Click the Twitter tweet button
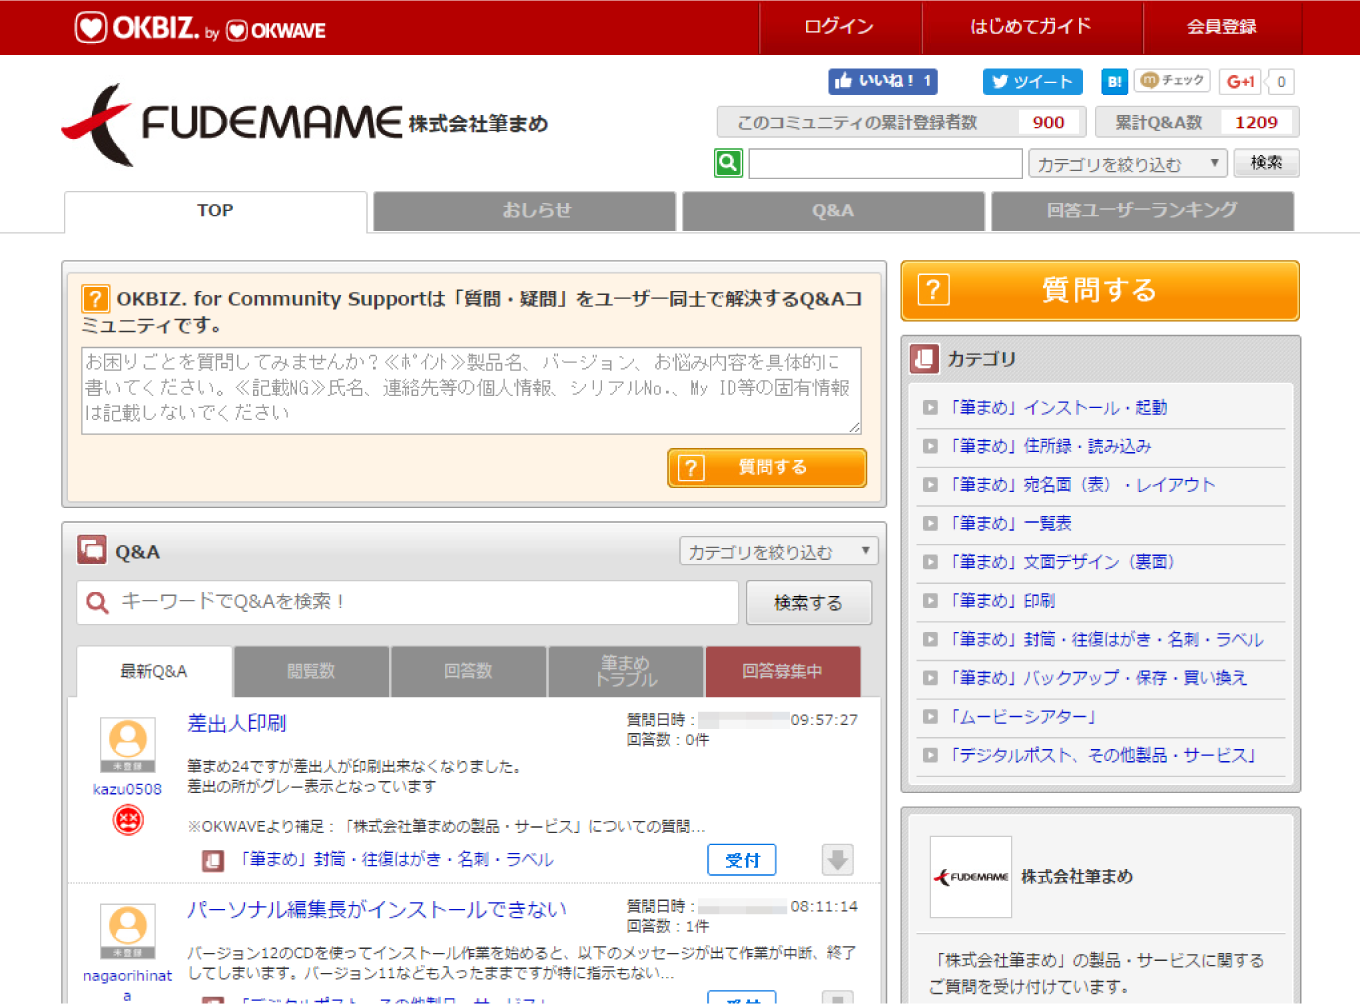 pos(1032,81)
